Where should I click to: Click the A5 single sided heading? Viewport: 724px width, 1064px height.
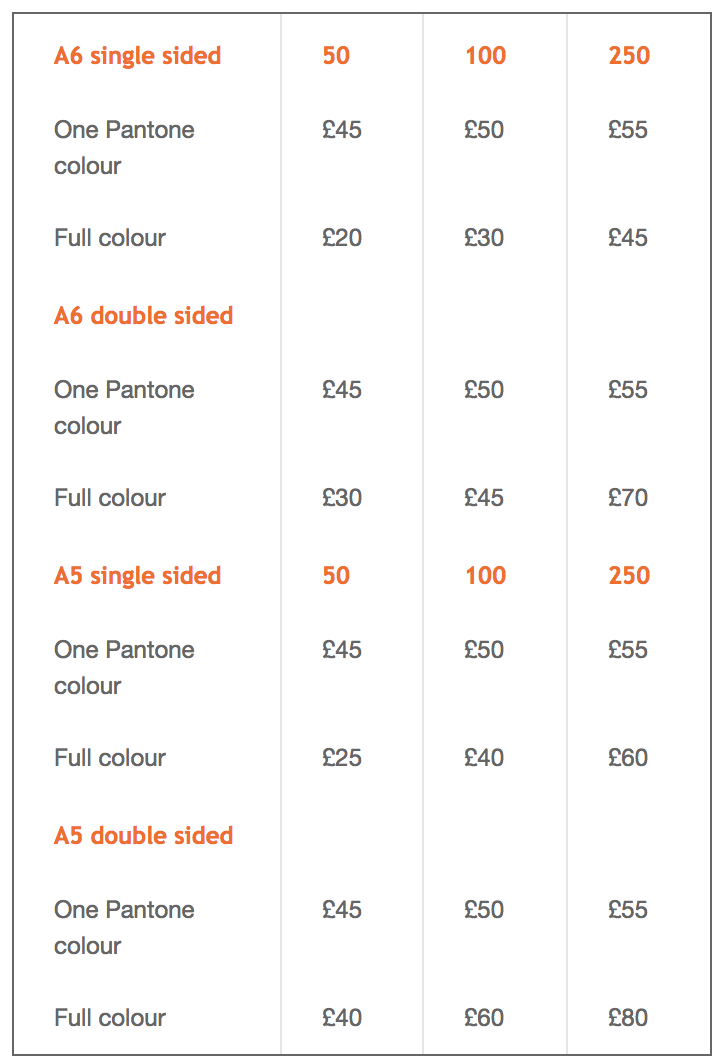coord(138,575)
